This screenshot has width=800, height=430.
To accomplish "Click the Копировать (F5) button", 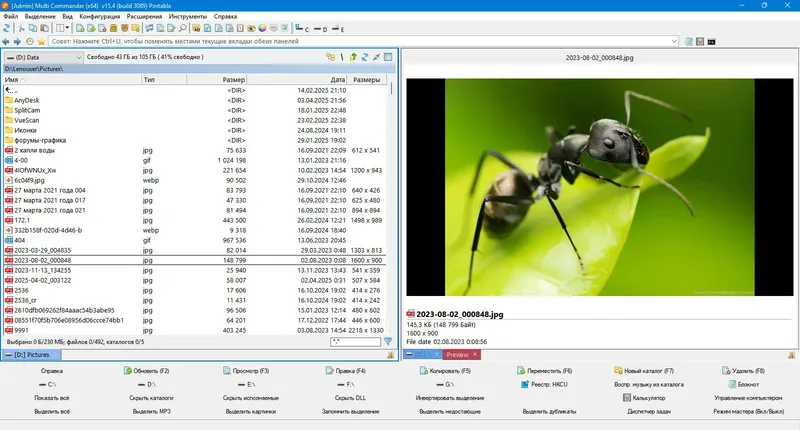I will tap(445, 371).
